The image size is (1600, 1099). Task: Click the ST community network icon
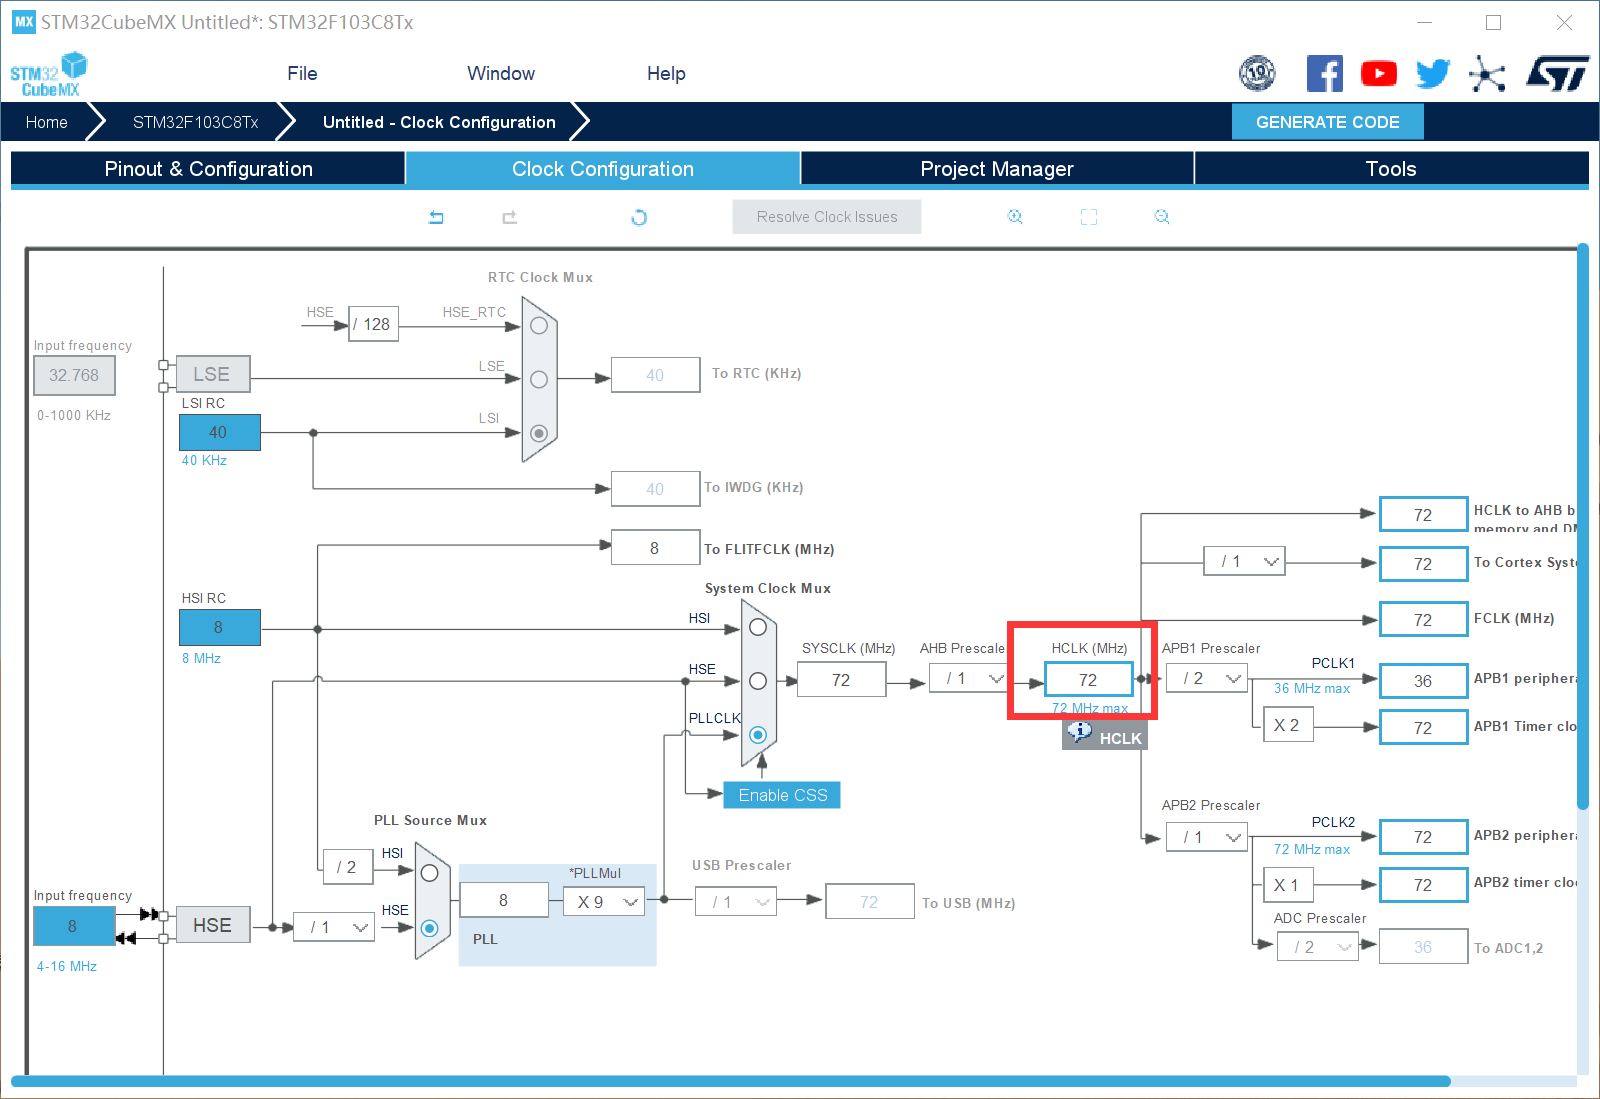click(x=1487, y=74)
